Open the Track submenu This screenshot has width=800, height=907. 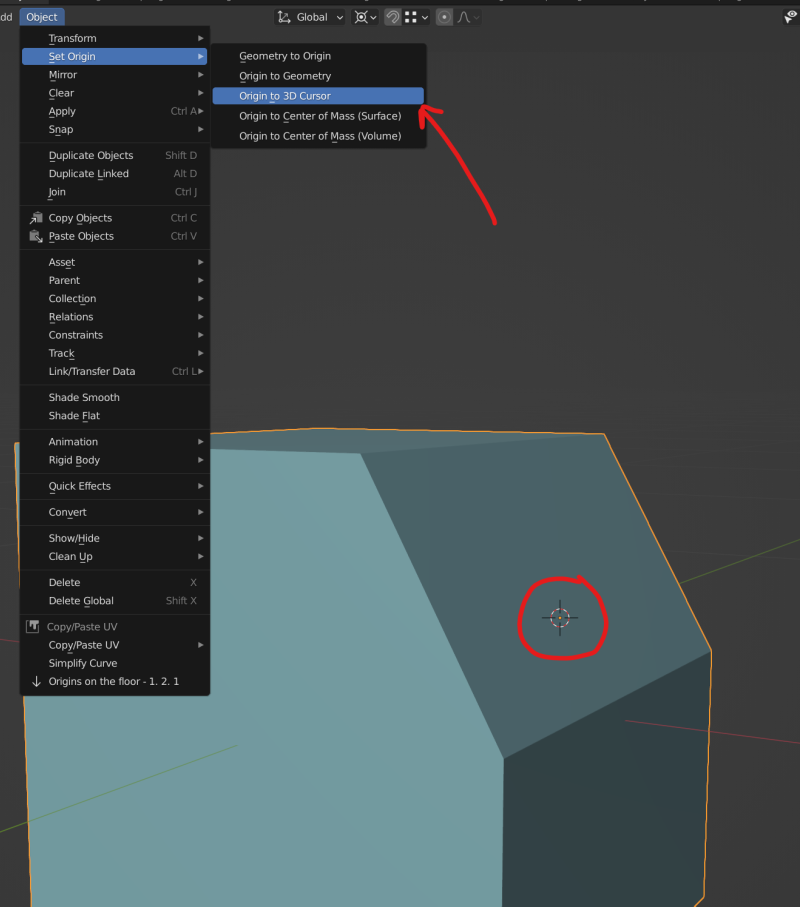115,353
